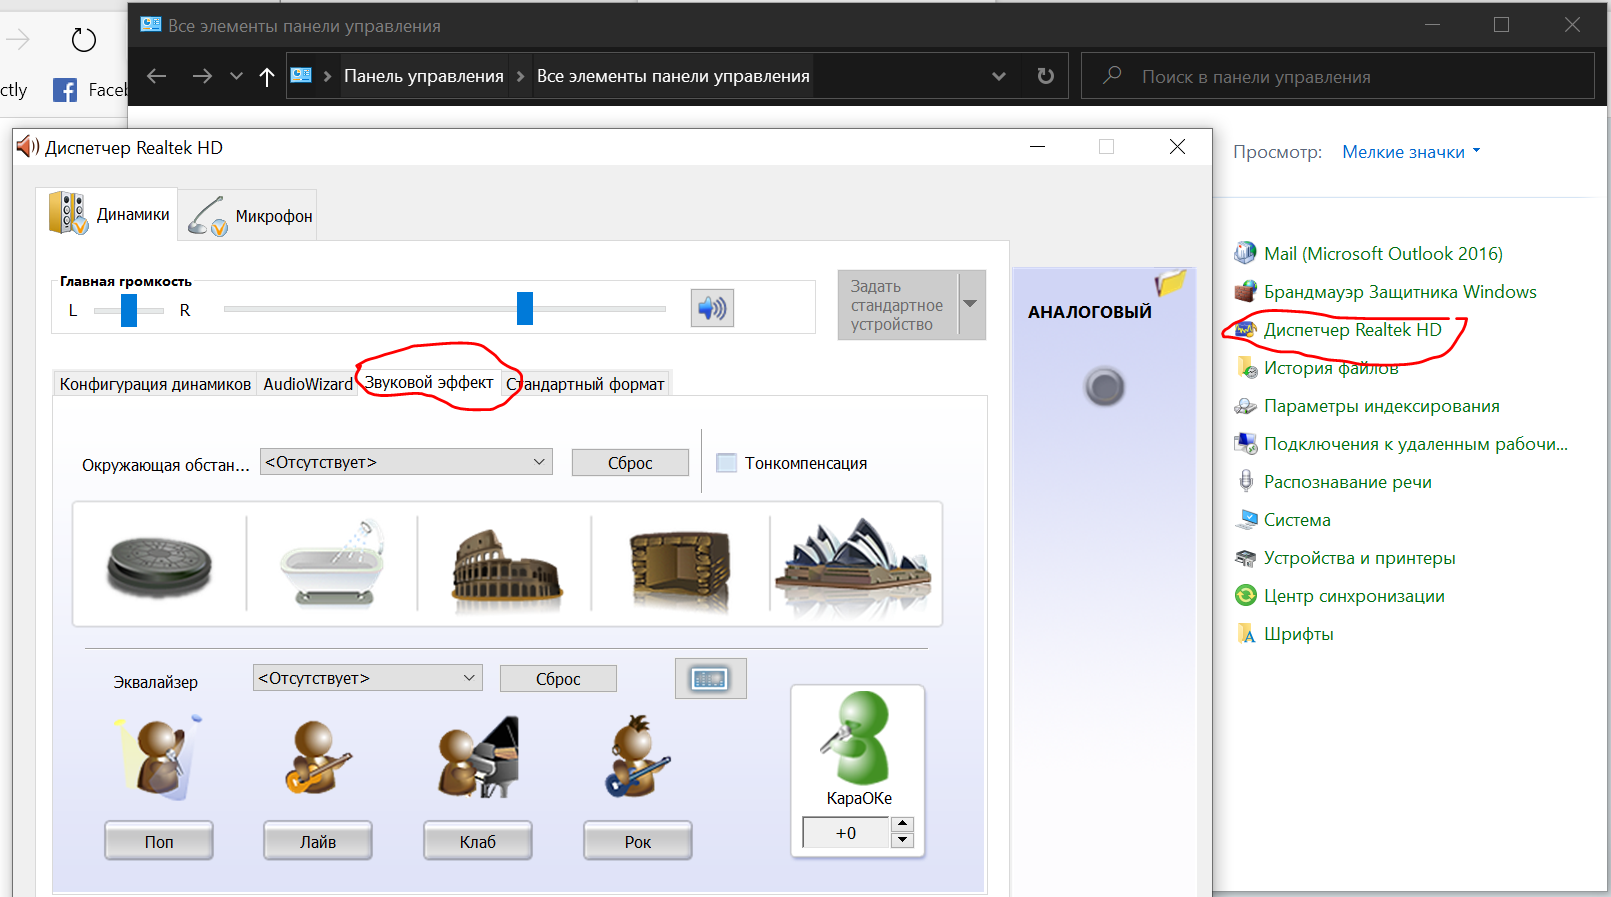Click the Лайв preset button
This screenshot has width=1611, height=897.
pyautogui.click(x=318, y=841)
